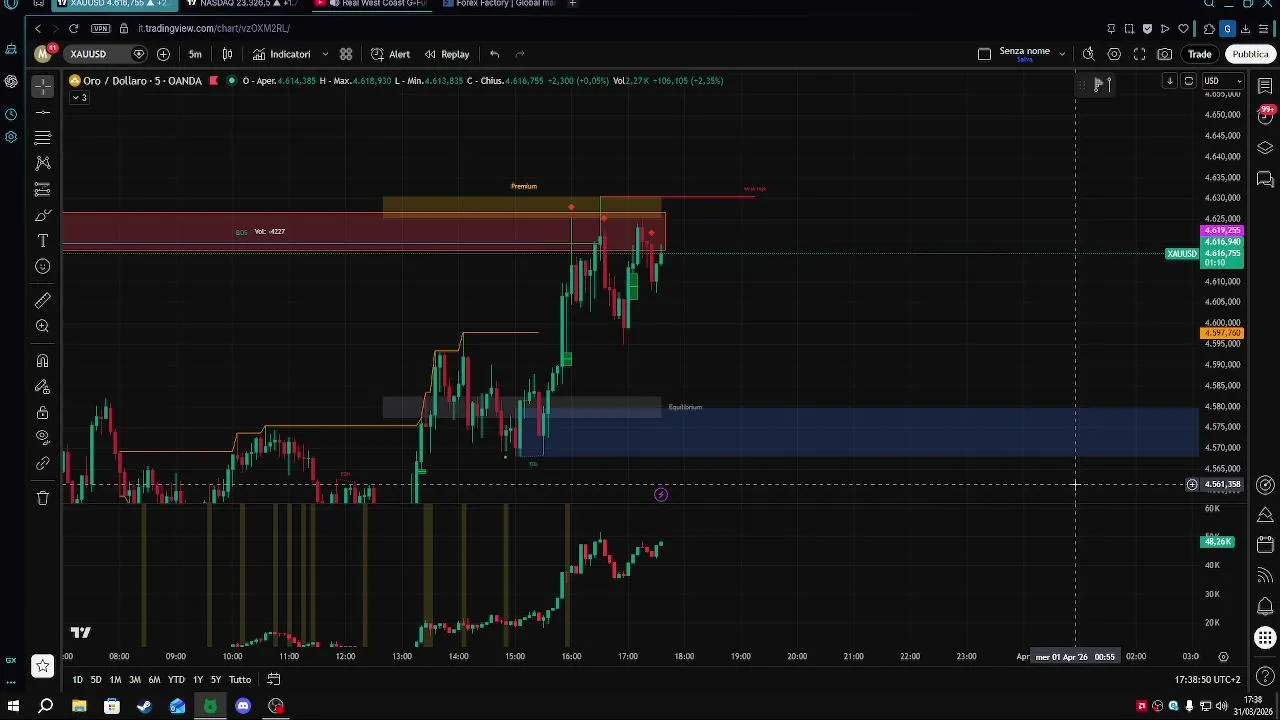Open the emoji icons tool
Screen dimensions: 1280x720
click(42, 266)
